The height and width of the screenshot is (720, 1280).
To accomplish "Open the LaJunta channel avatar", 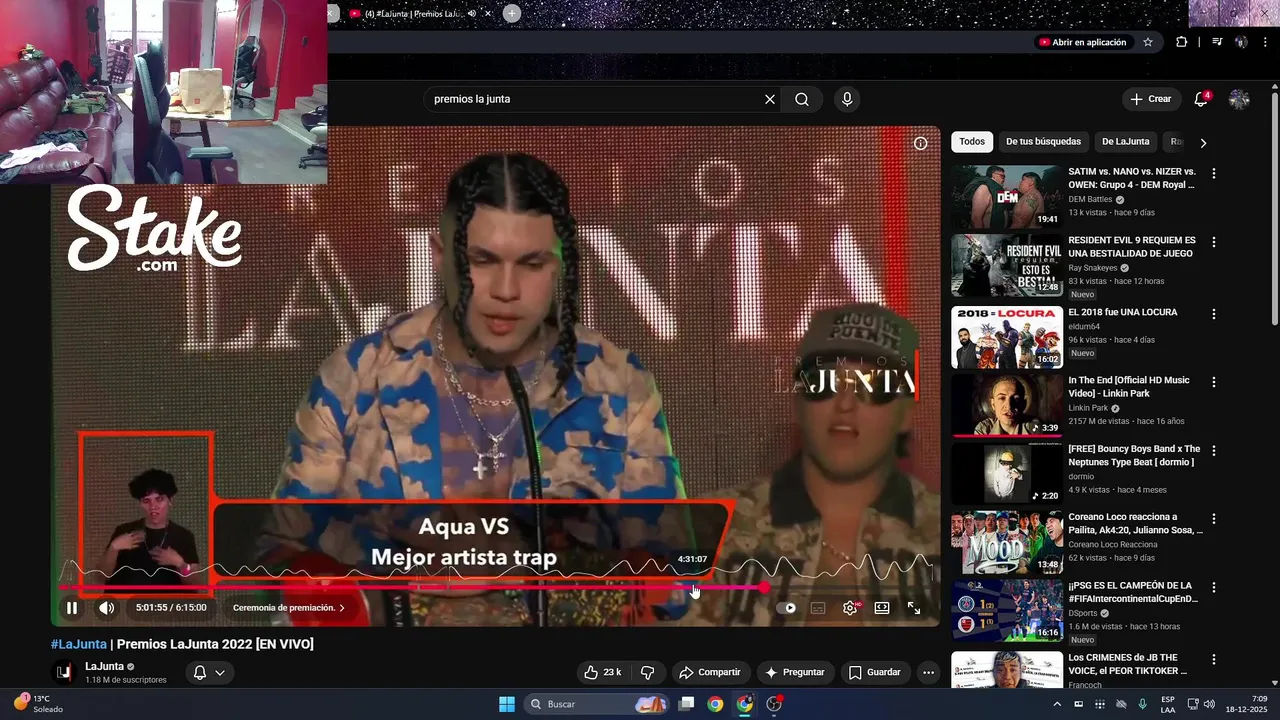I will click(x=63, y=672).
